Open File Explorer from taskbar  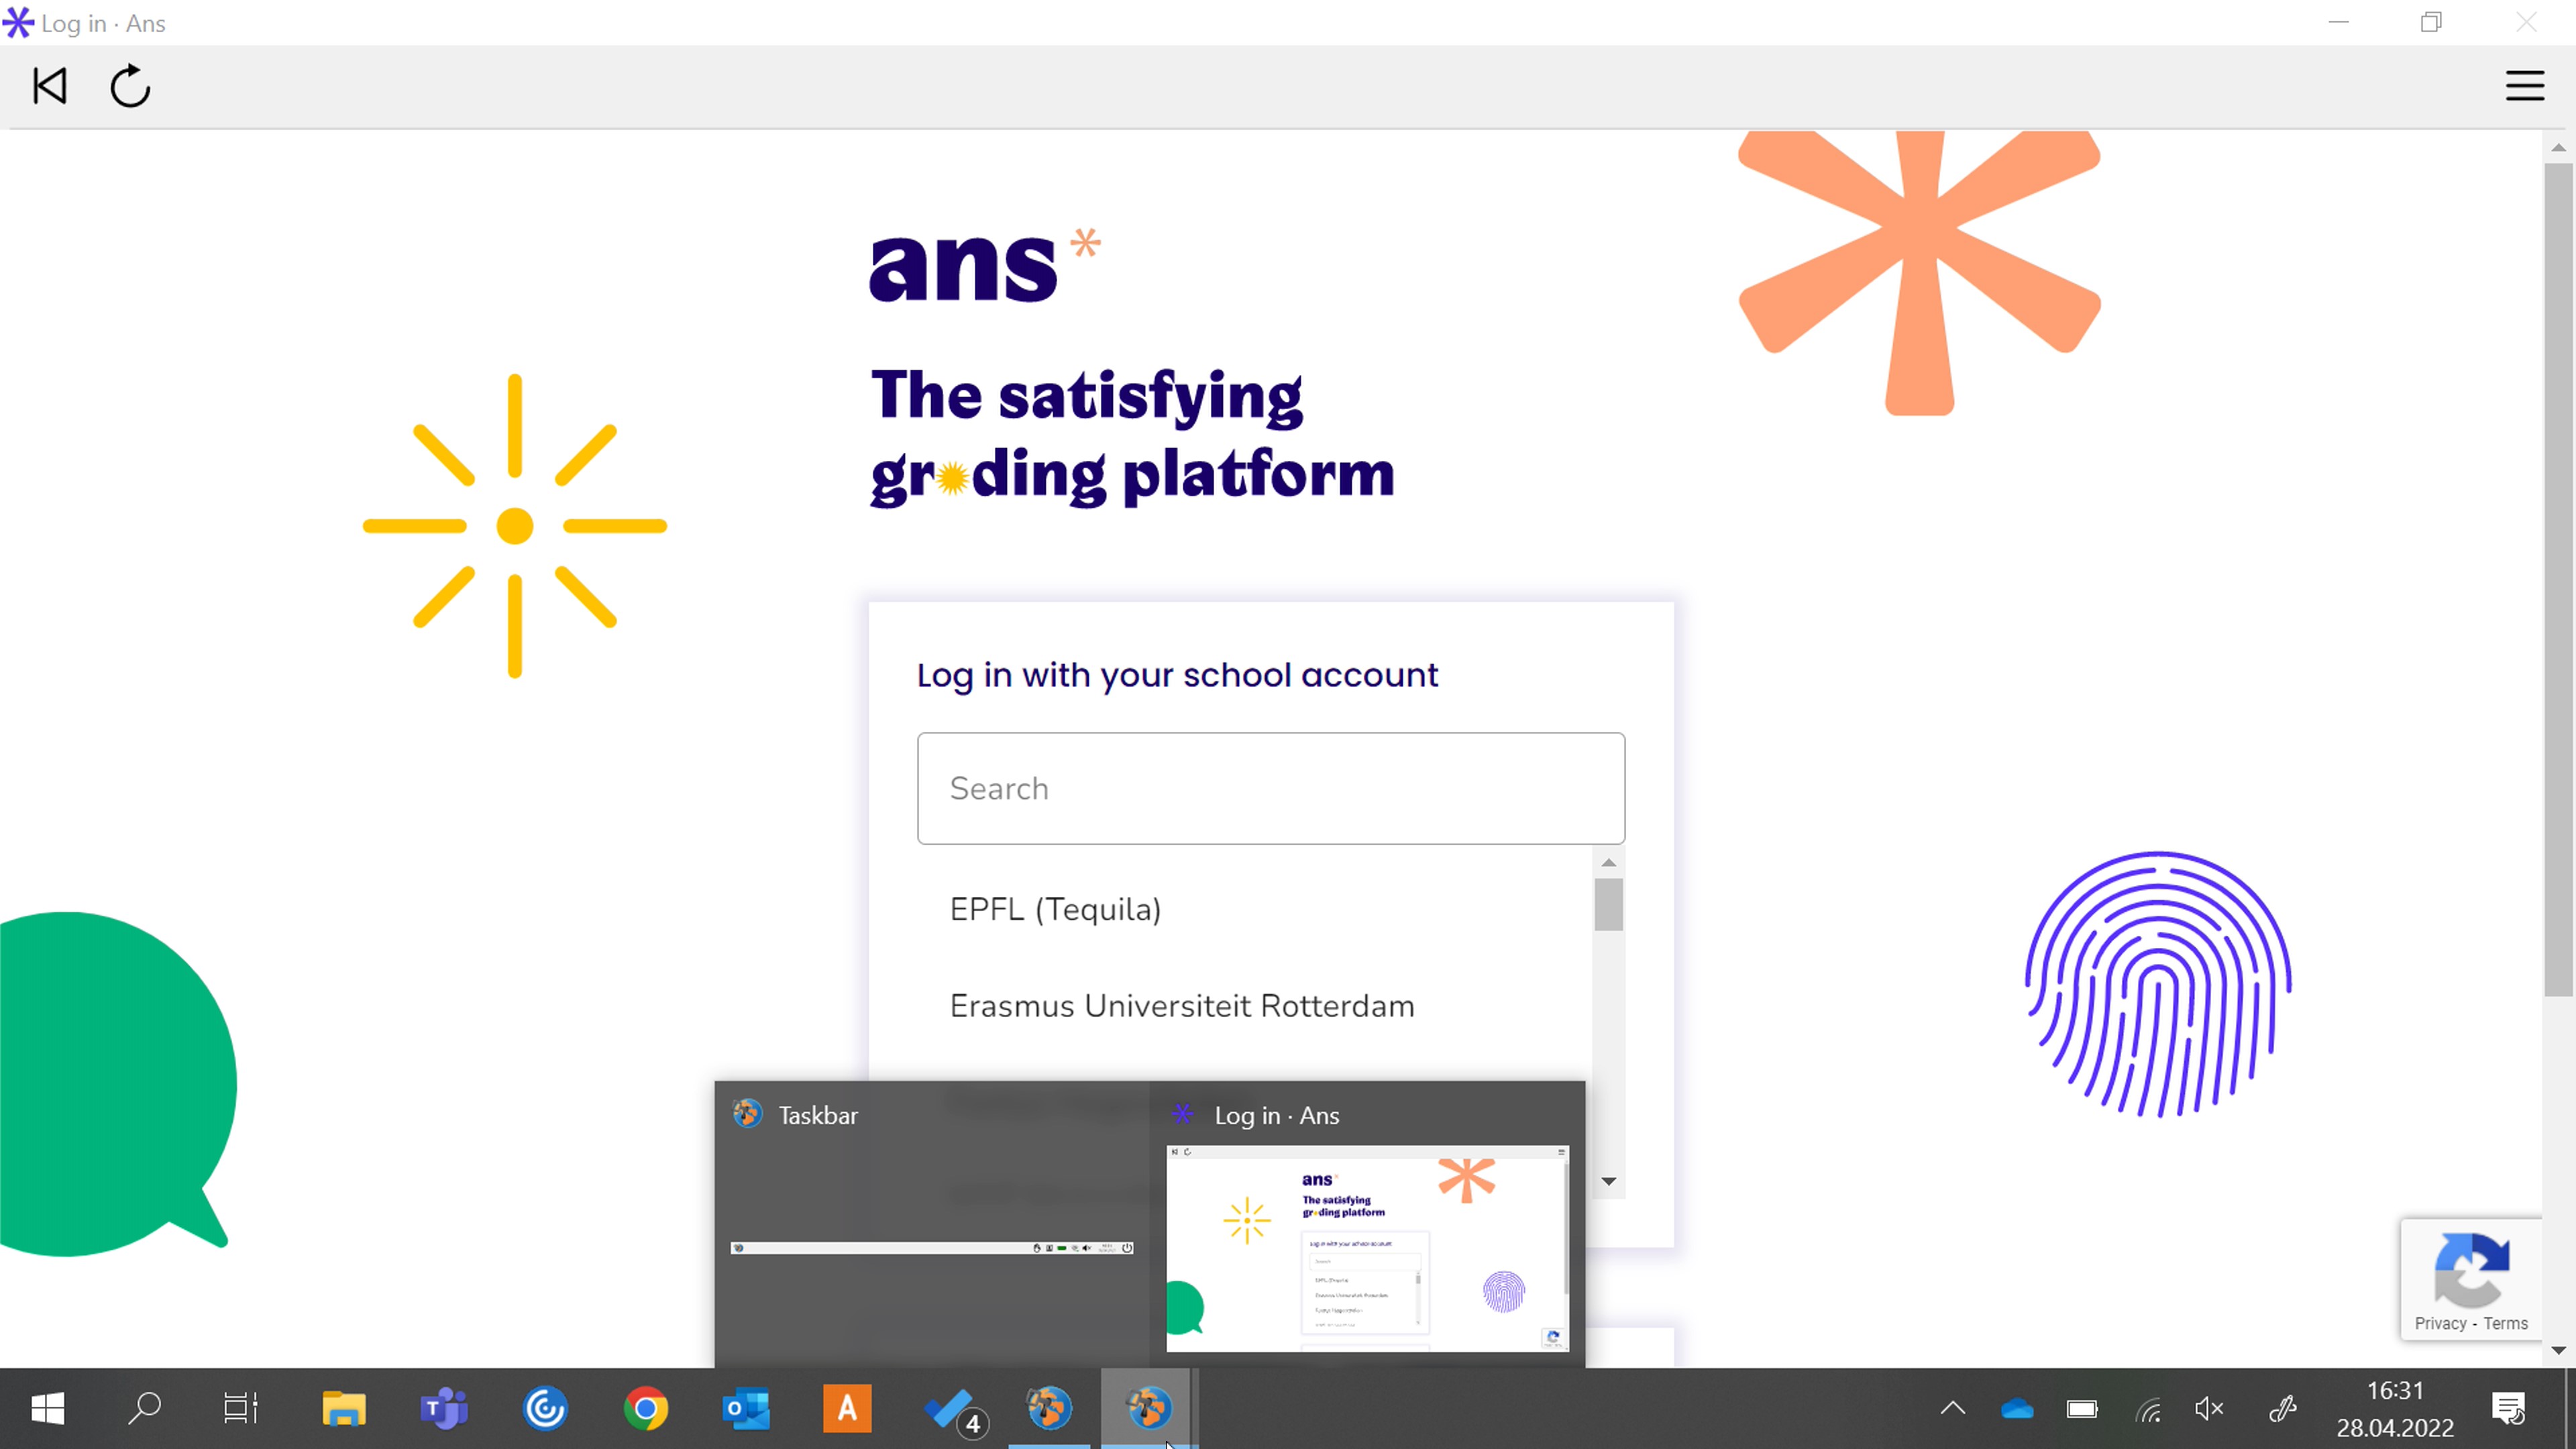tap(344, 1409)
